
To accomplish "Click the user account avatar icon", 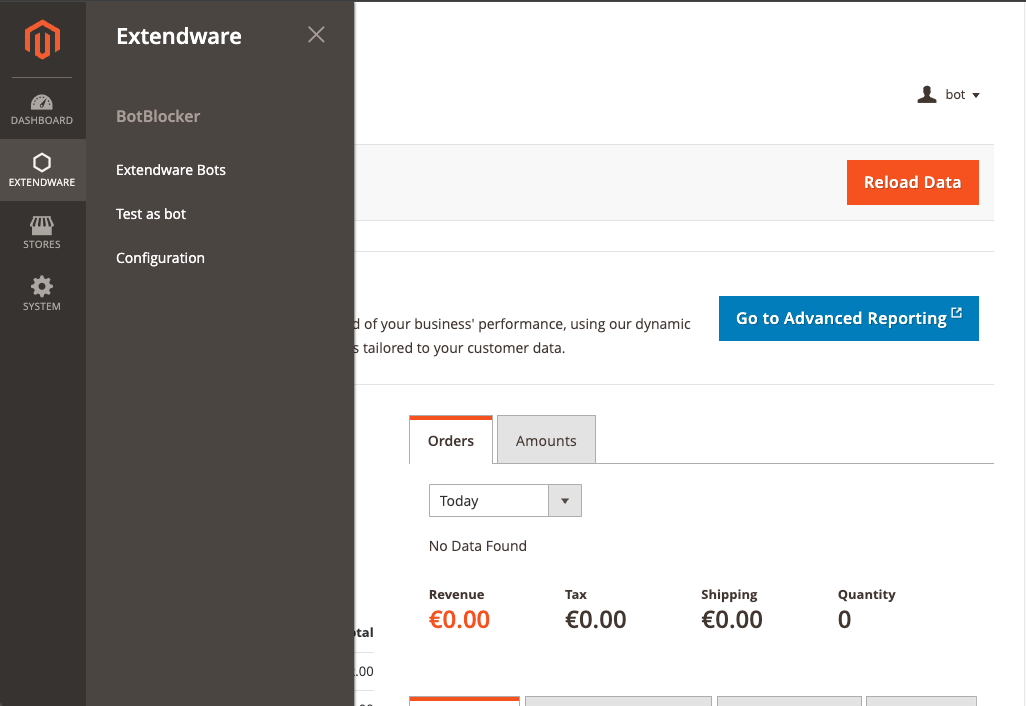I will click(x=927, y=95).
